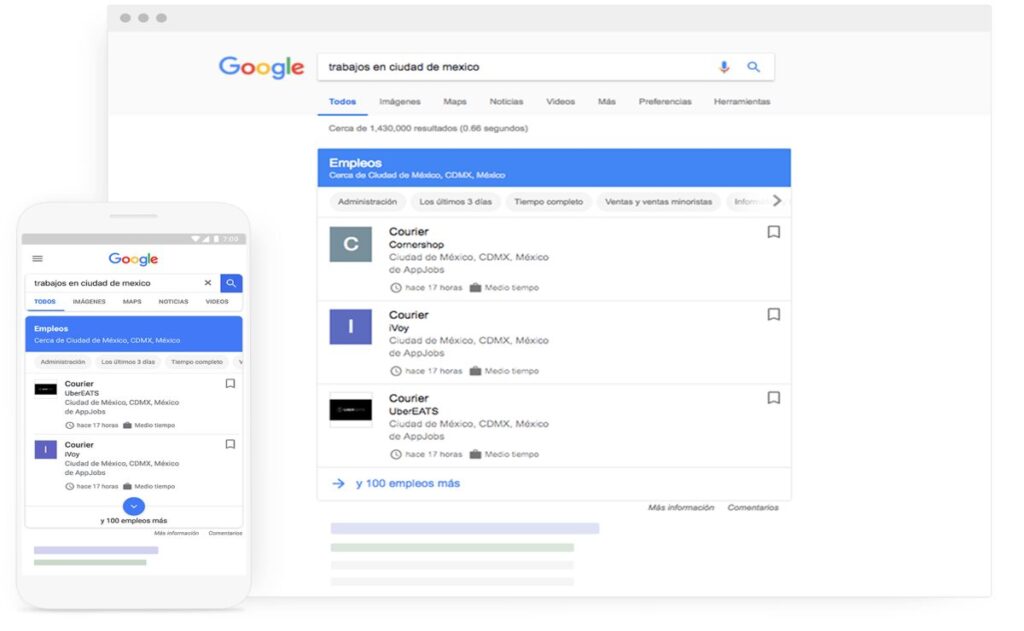Switch to NOTICIAS tab on the phone
This screenshot has height=631, width=1024.
coord(173,302)
